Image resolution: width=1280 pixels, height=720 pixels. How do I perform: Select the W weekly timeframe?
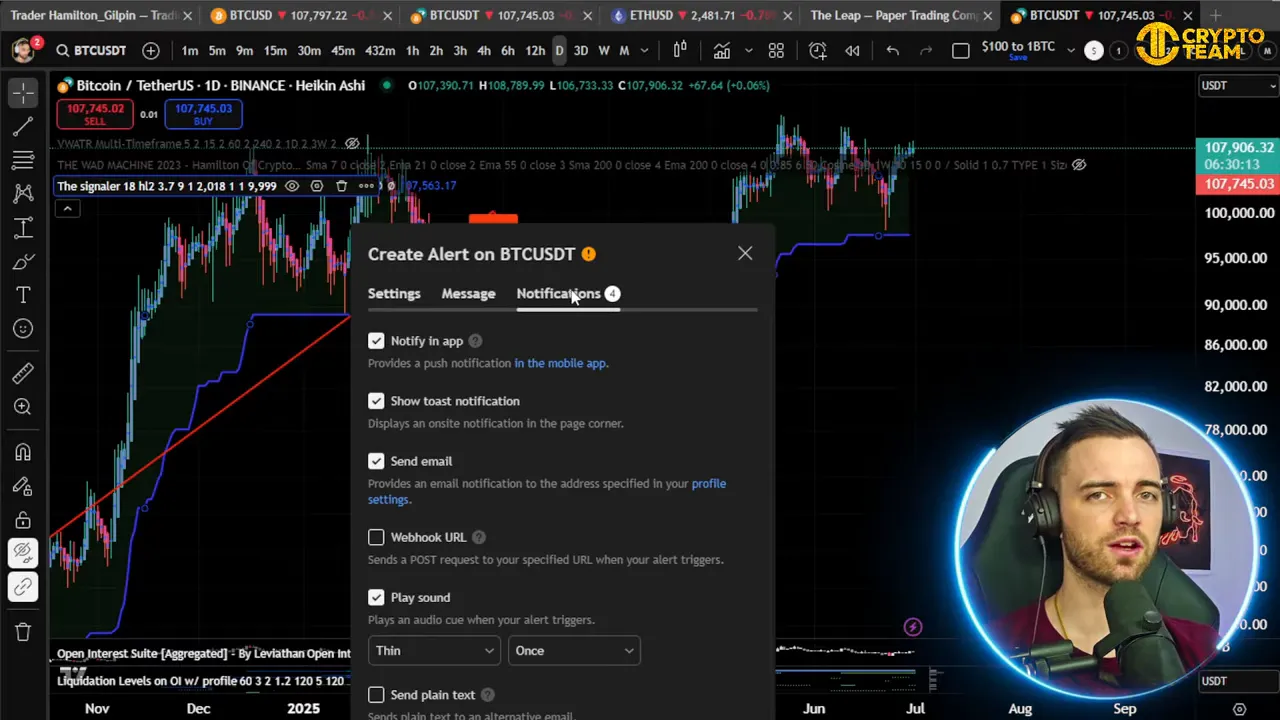click(x=603, y=51)
